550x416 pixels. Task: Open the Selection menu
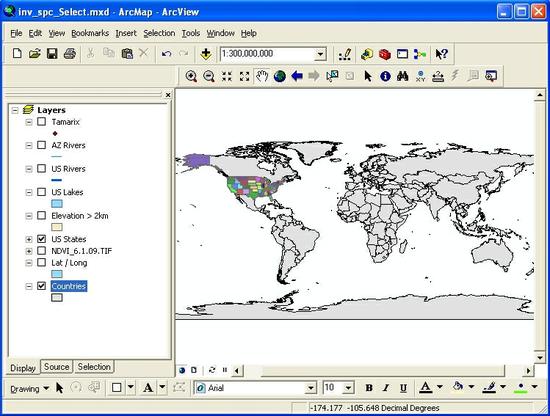tap(159, 33)
